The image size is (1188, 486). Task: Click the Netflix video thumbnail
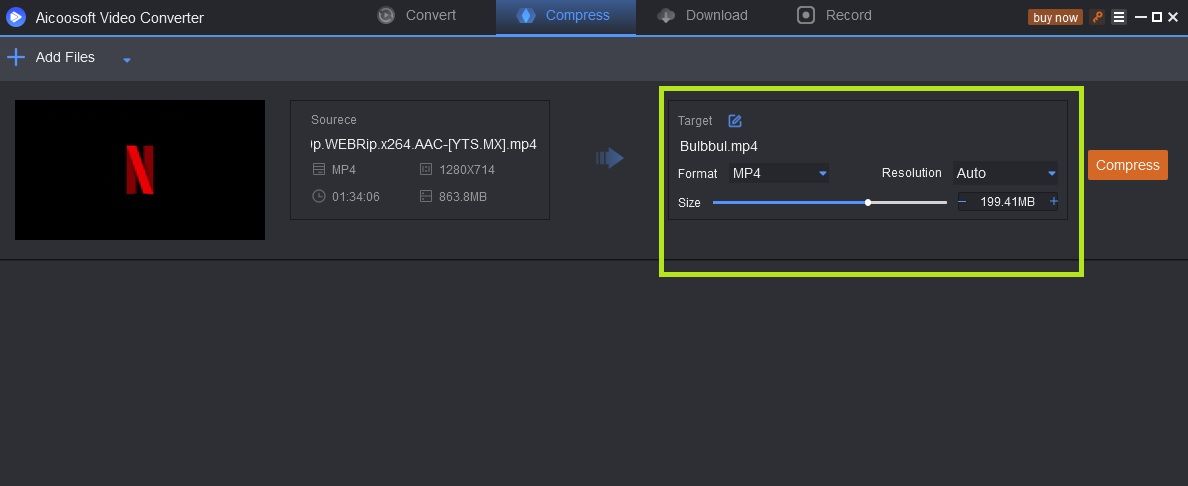click(x=140, y=170)
